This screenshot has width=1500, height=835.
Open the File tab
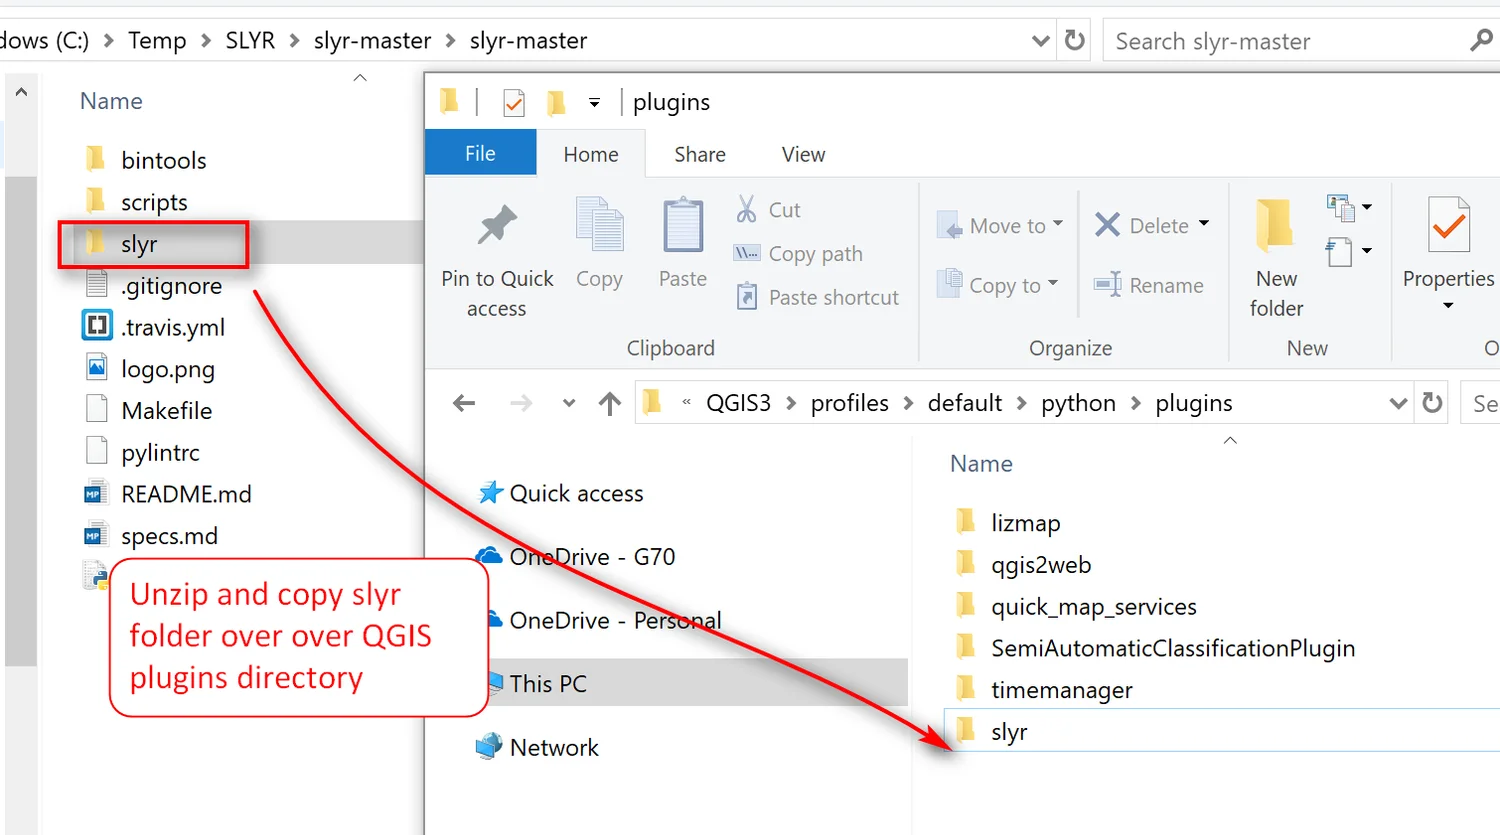tap(480, 154)
